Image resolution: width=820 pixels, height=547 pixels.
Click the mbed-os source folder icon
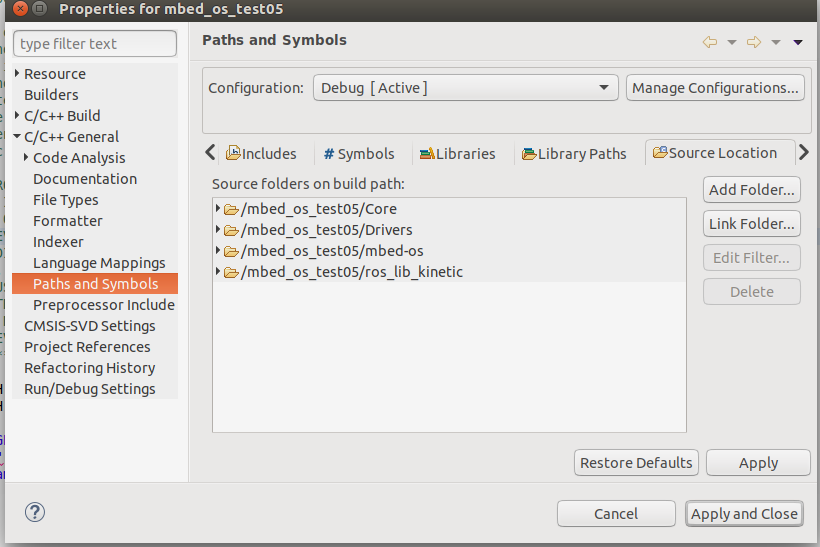pyautogui.click(x=230, y=251)
